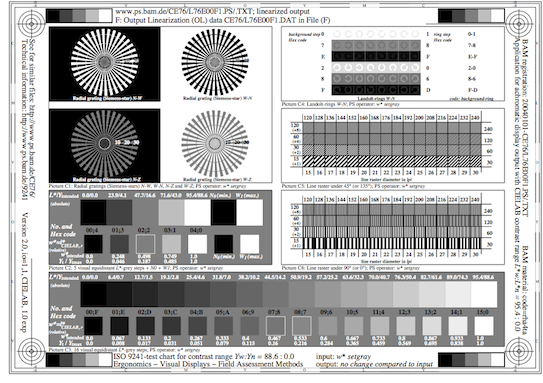Click the top-right concentric registration target
This screenshot has height=383, width=543.
pos(518,24)
